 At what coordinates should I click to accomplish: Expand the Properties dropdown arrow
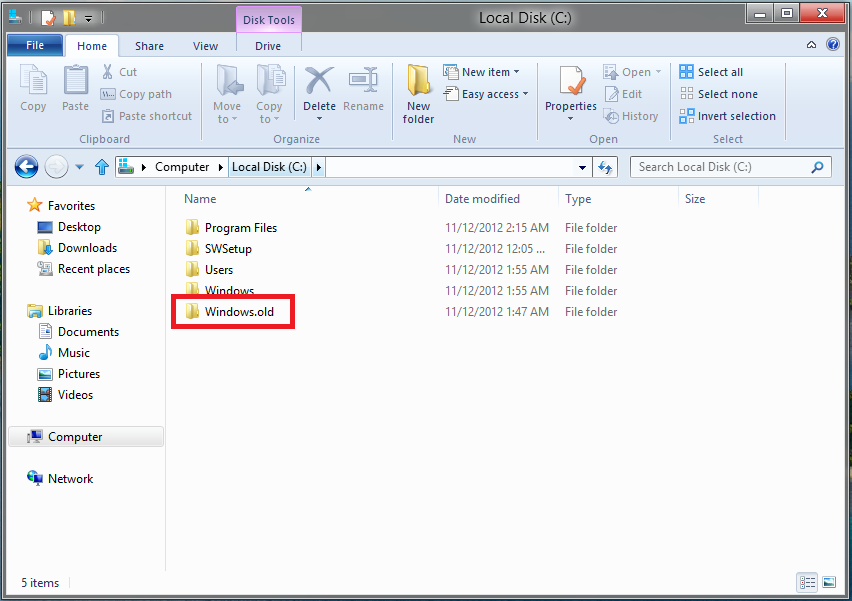pyautogui.click(x=571, y=118)
